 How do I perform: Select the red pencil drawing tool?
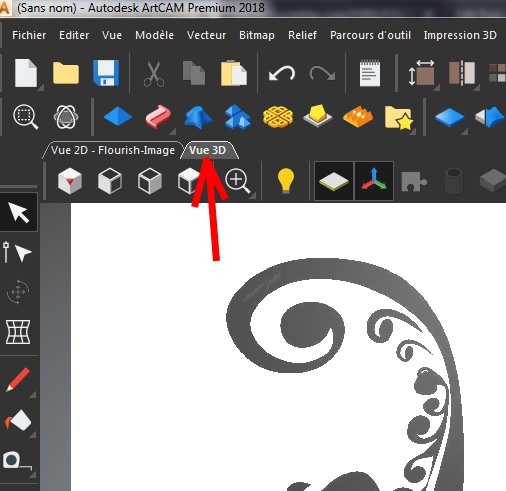click(18, 379)
